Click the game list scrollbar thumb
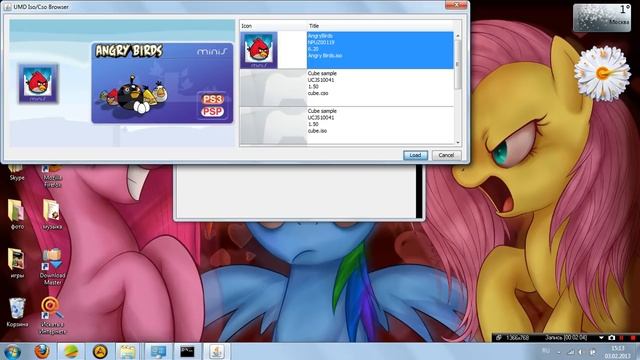 tap(458, 64)
